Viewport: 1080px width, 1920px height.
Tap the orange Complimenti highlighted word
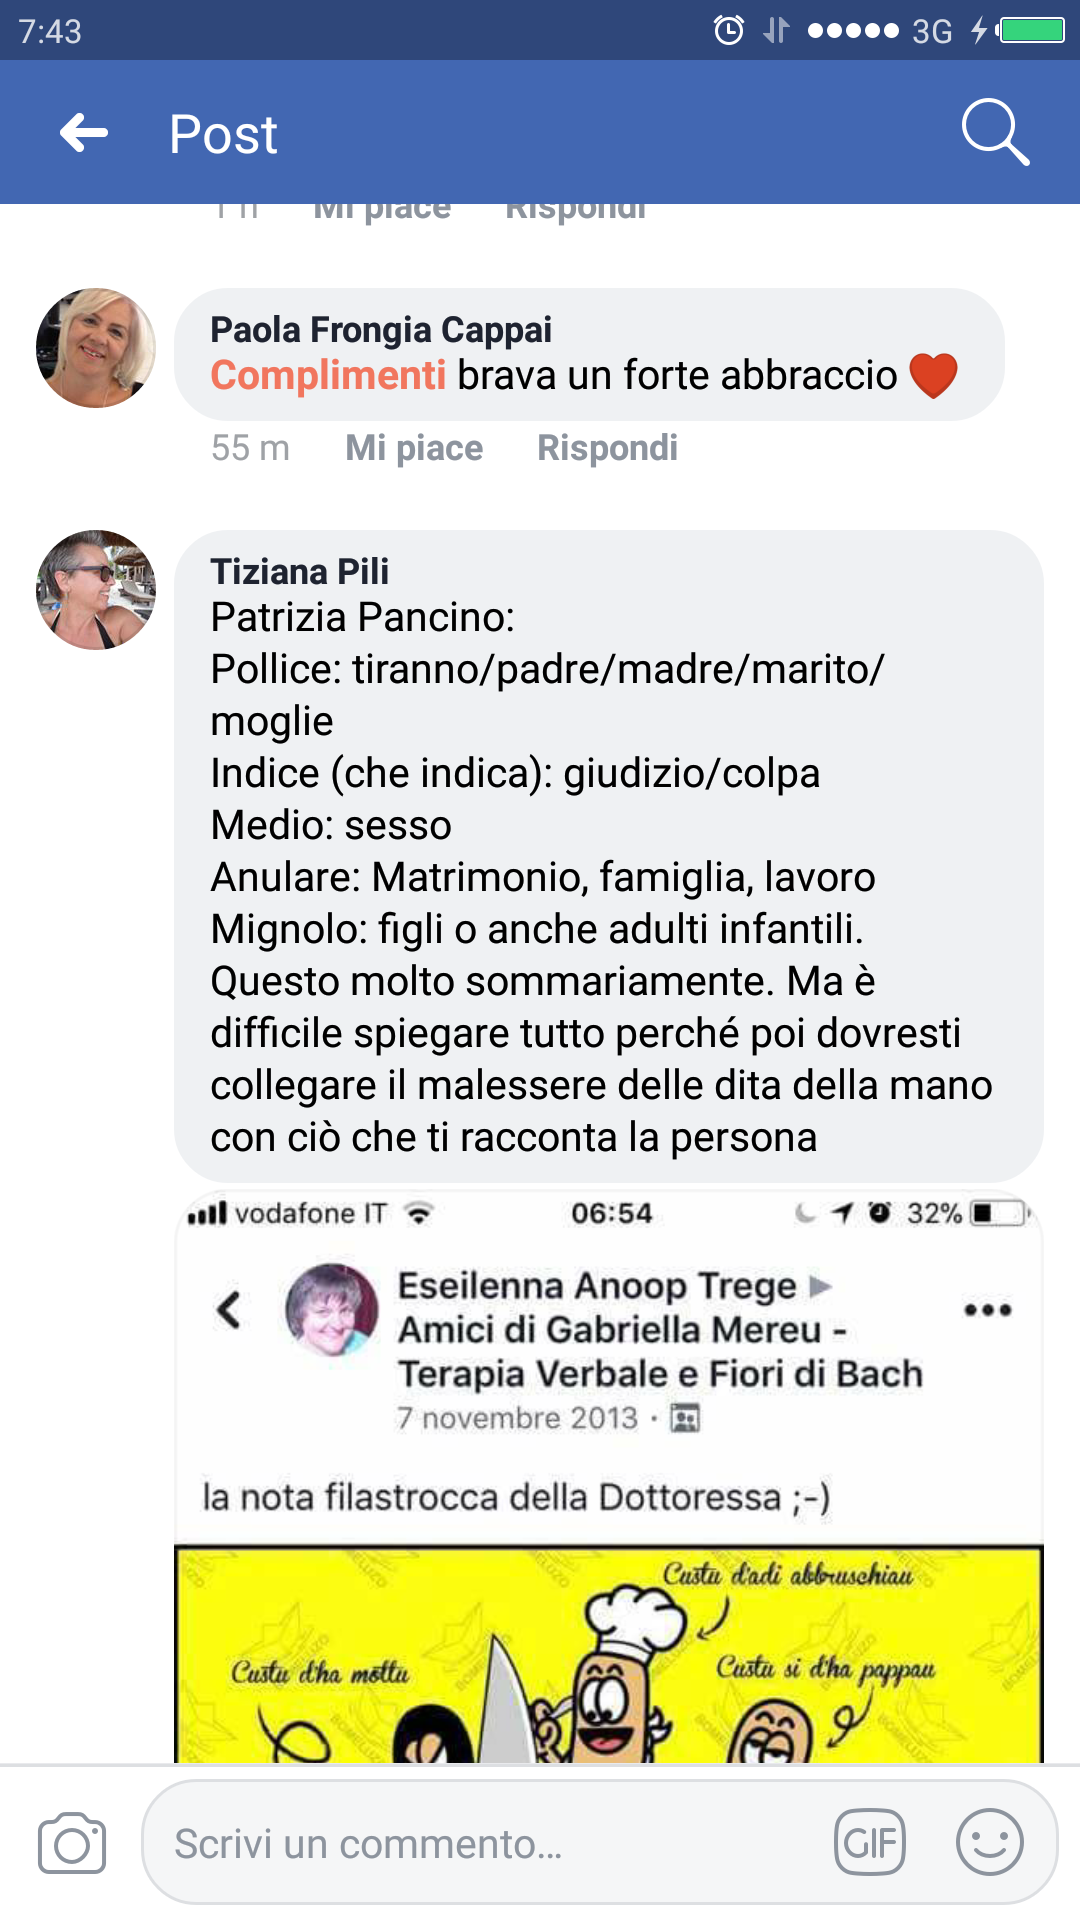click(328, 376)
